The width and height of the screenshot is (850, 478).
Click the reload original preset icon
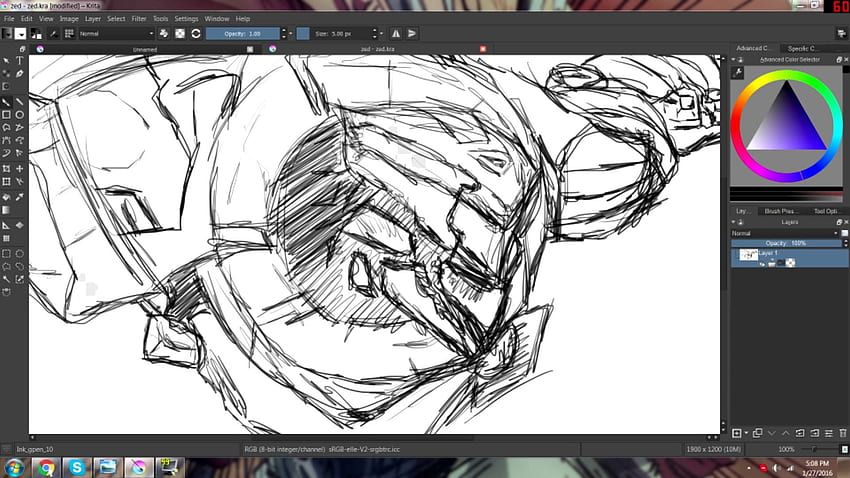tap(196, 34)
